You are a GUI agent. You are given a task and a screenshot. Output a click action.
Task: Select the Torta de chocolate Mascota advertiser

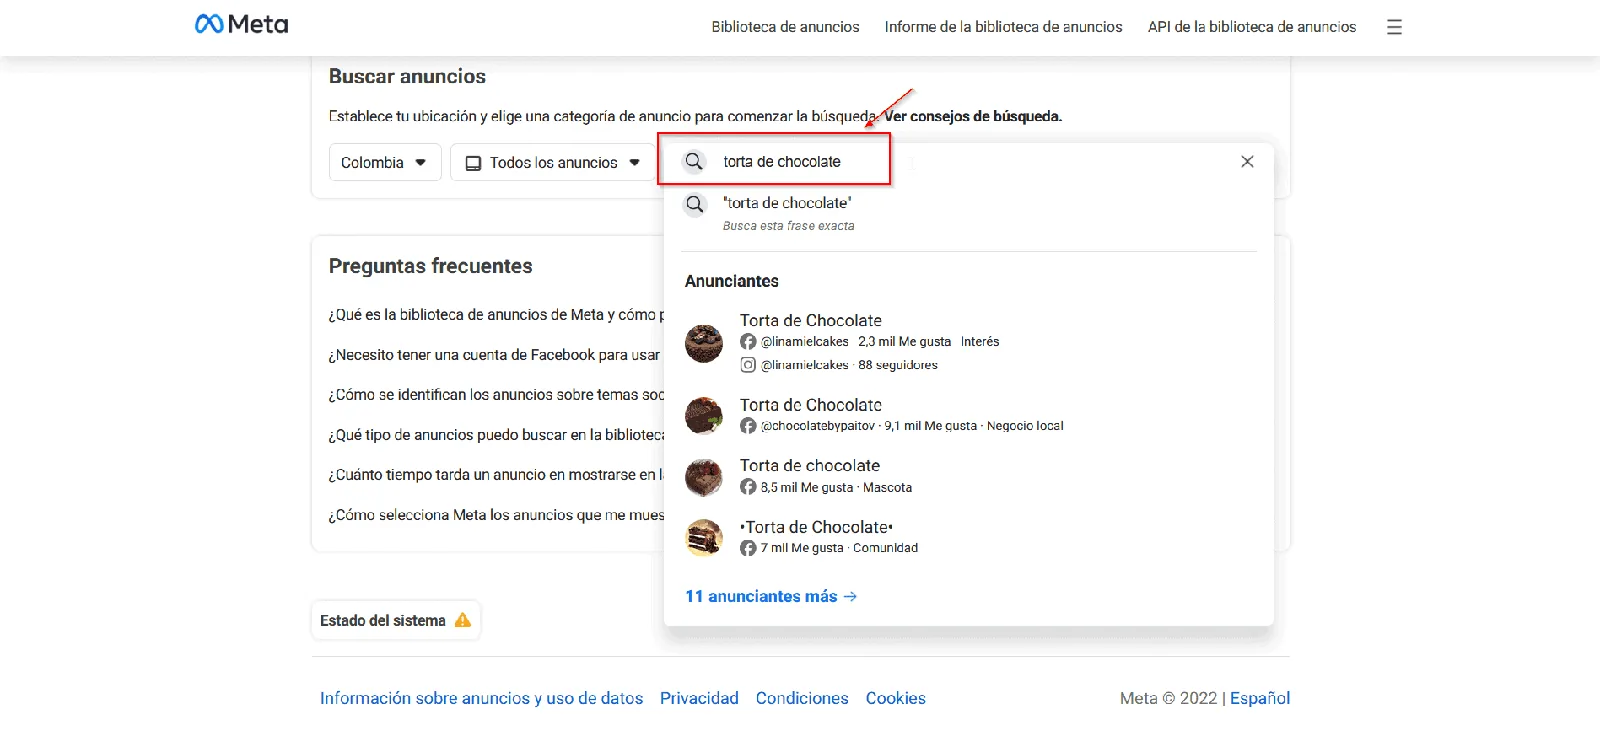[968, 477]
